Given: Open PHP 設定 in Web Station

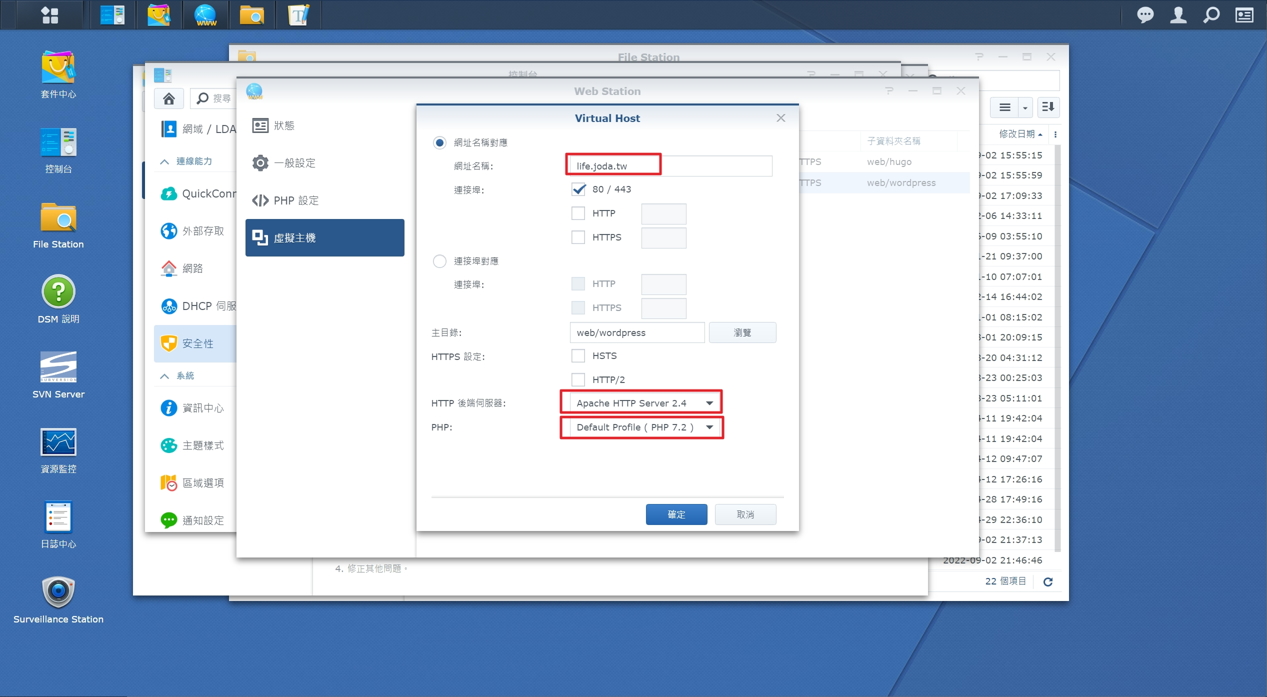Looking at the screenshot, I should (x=325, y=201).
